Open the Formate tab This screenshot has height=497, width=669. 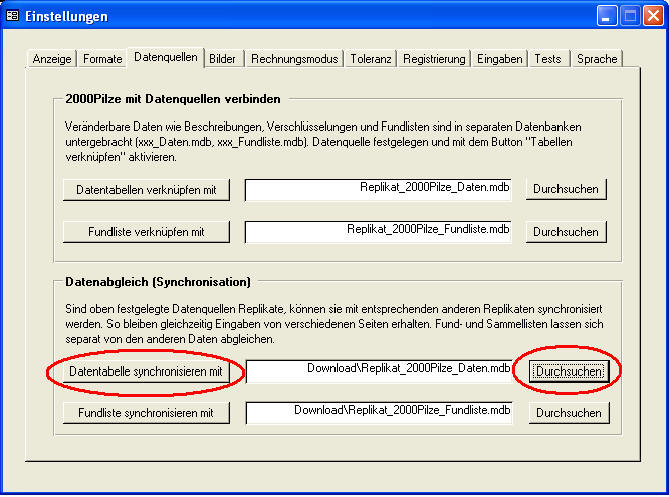coord(103,59)
